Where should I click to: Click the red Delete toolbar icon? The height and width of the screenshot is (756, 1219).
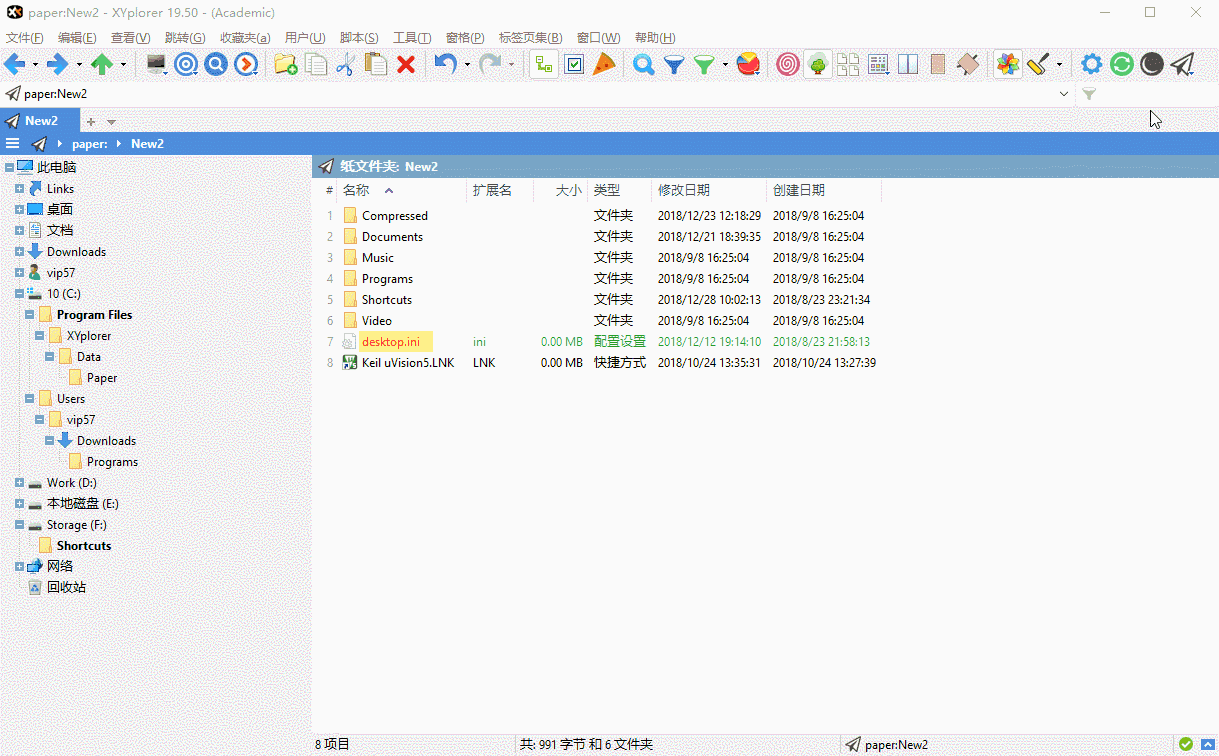click(x=406, y=63)
